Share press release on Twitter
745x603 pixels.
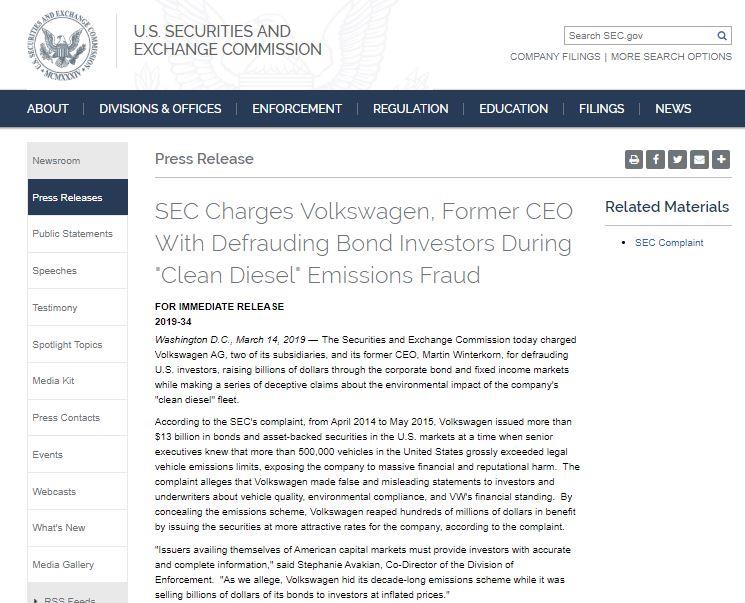678,160
